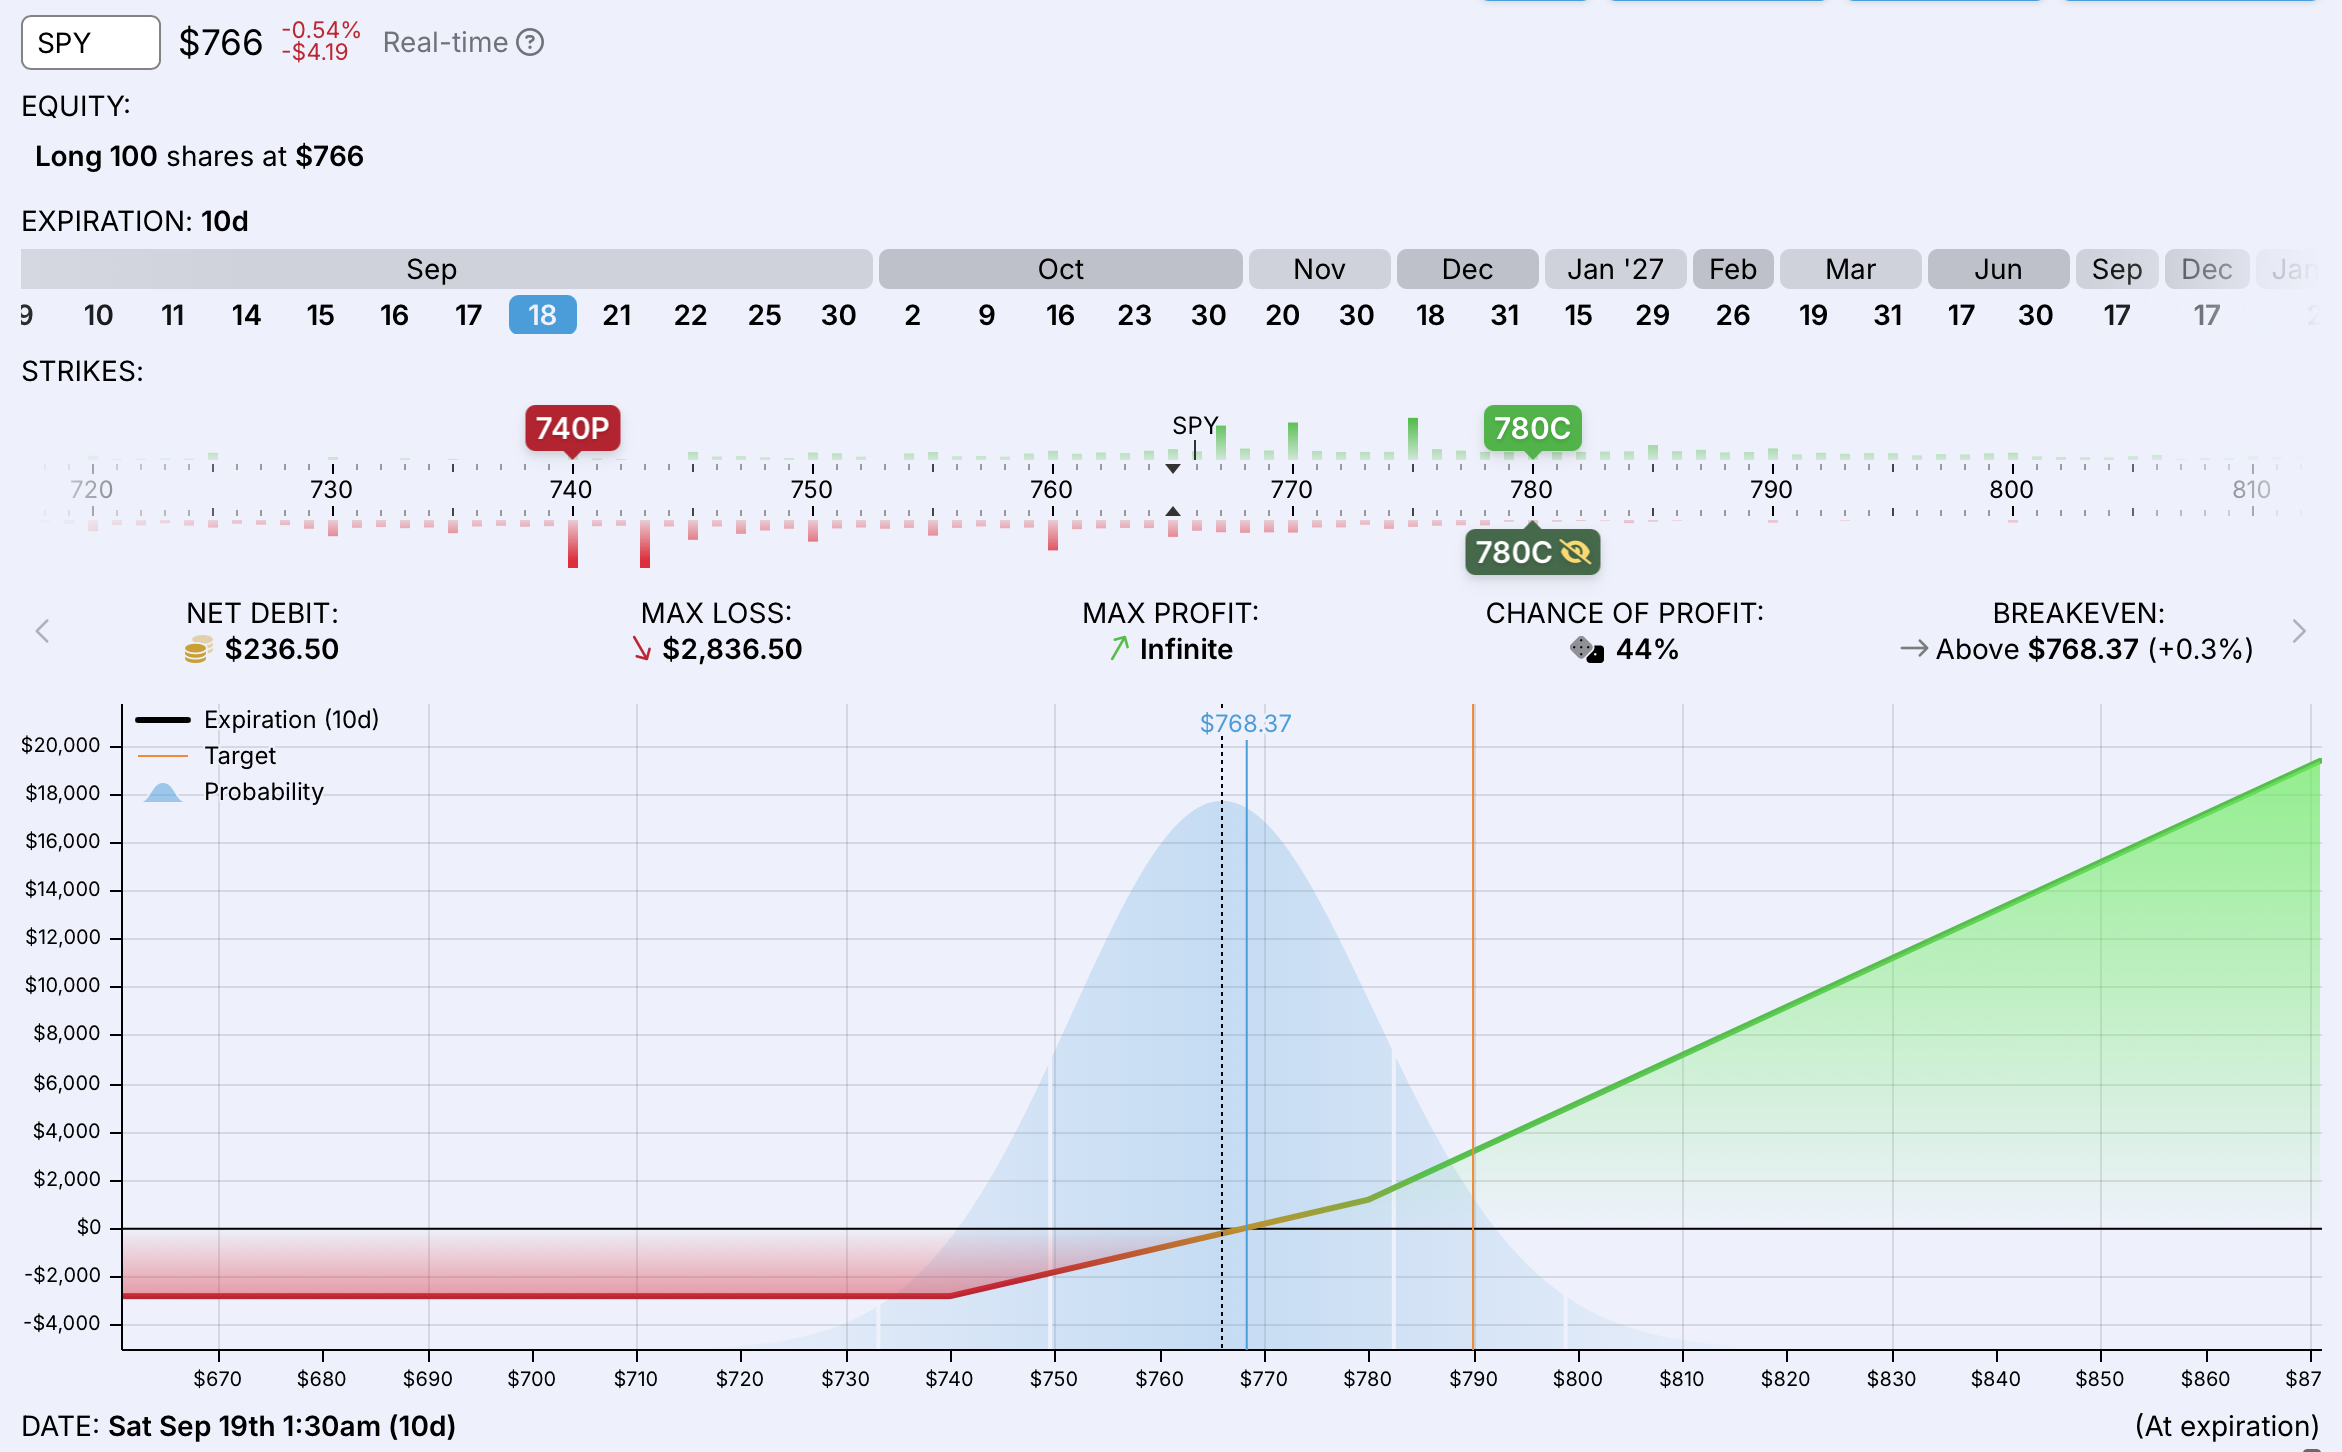
Task: Choose the September 14 expiration date
Action: coord(246,315)
